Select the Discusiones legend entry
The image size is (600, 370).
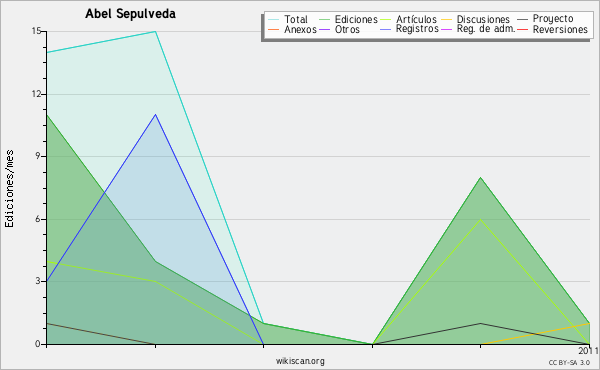[483, 19]
